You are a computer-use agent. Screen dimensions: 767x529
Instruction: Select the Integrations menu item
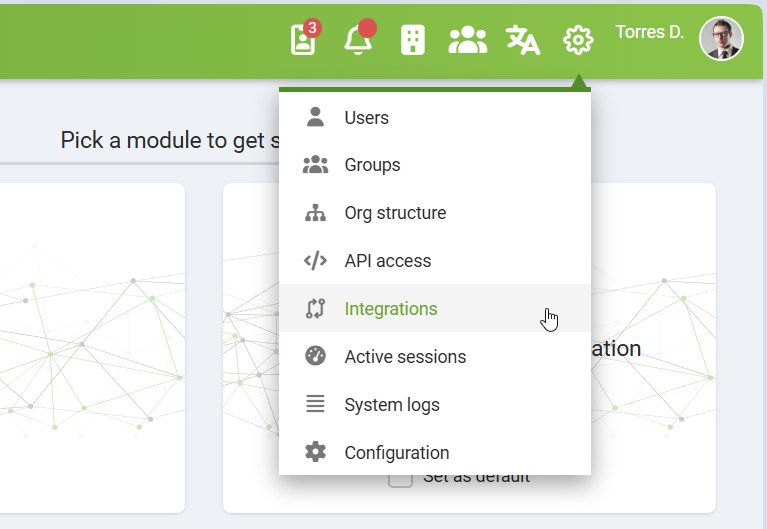coord(391,309)
